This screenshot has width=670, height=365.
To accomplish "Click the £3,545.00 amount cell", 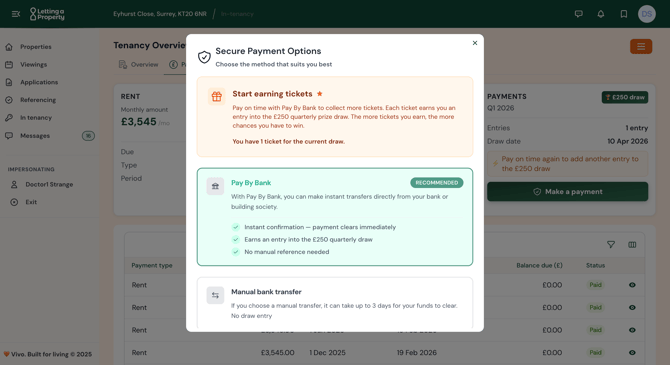I will [277, 353].
